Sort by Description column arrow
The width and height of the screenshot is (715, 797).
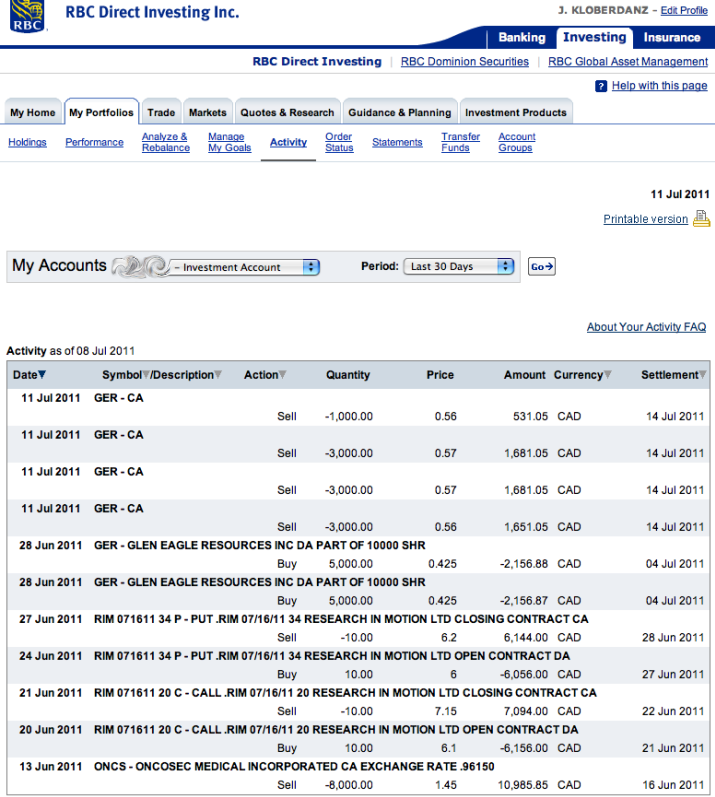tap(218, 375)
